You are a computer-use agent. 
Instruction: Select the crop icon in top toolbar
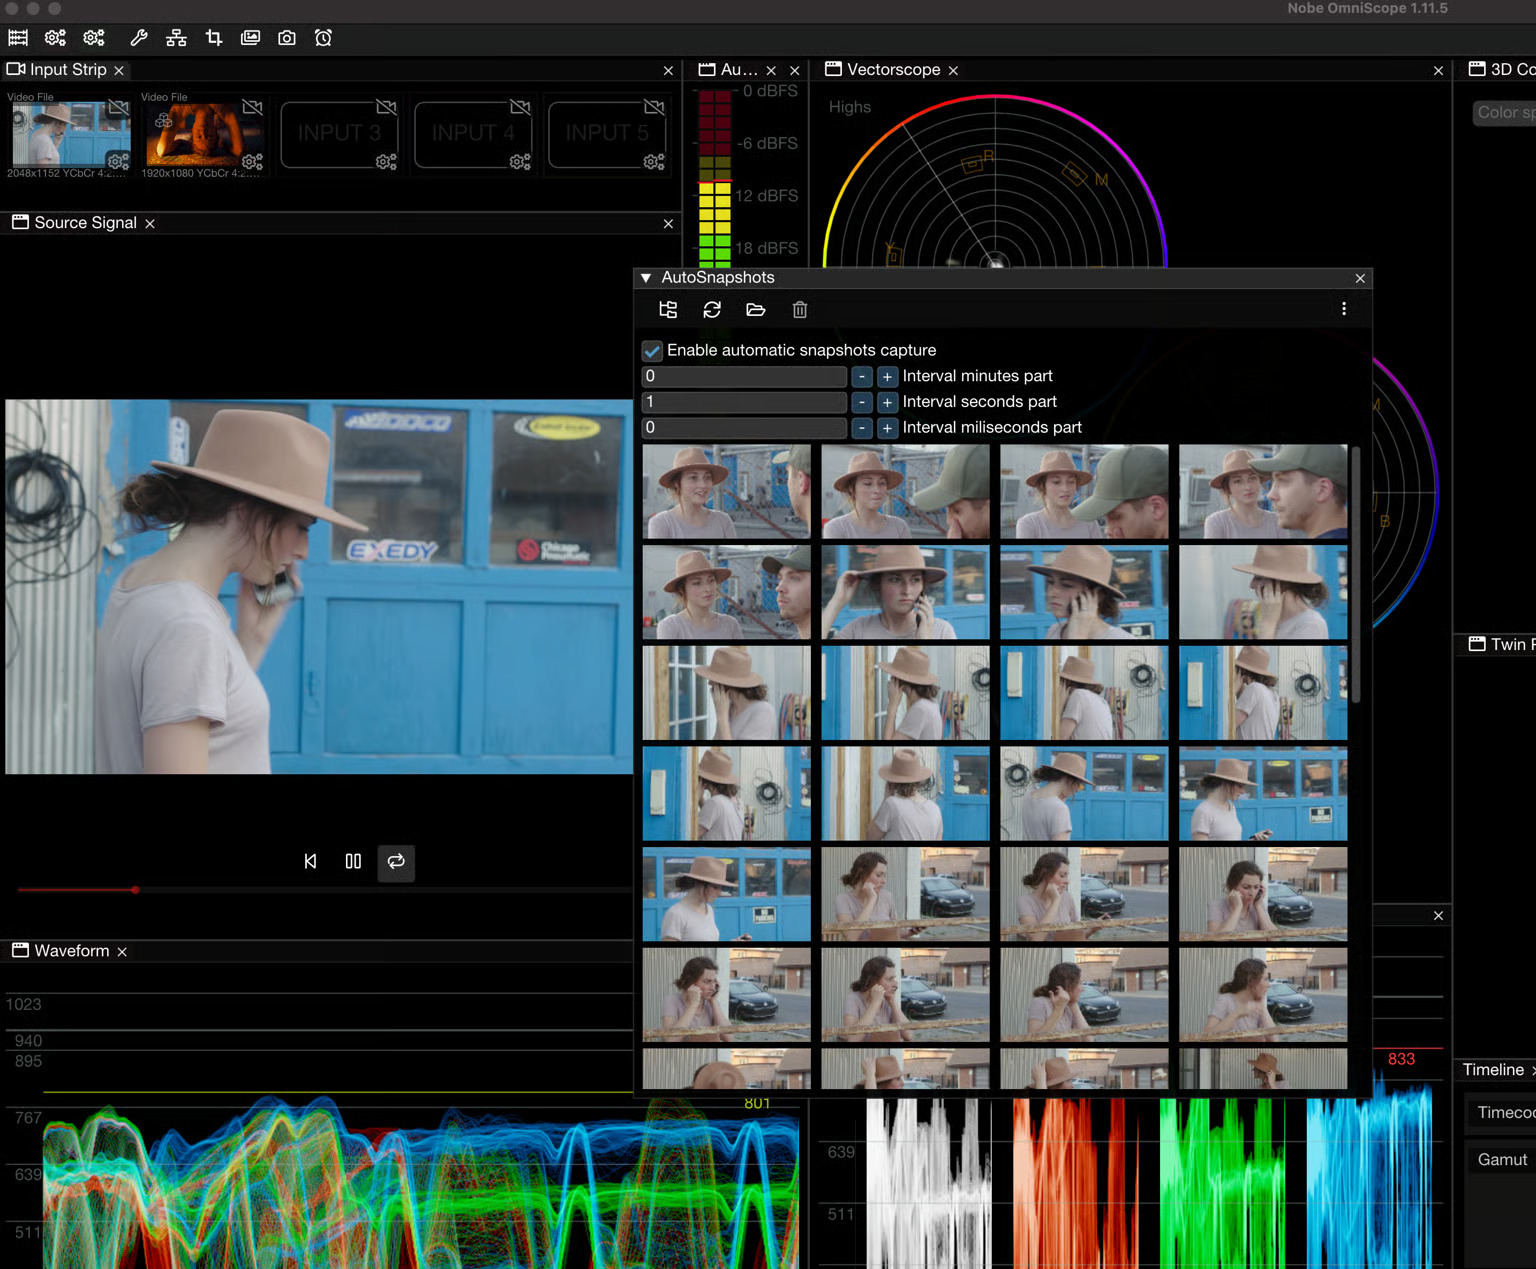pyautogui.click(x=213, y=38)
